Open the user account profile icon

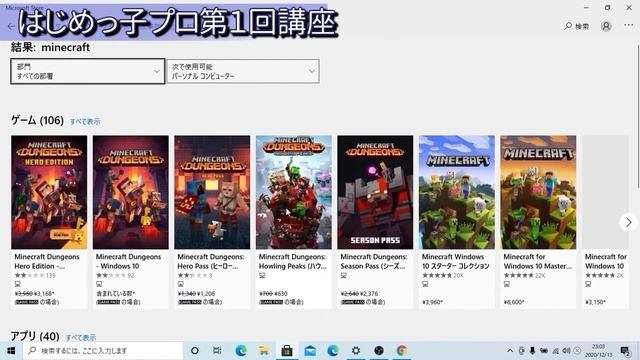click(x=606, y=26)
